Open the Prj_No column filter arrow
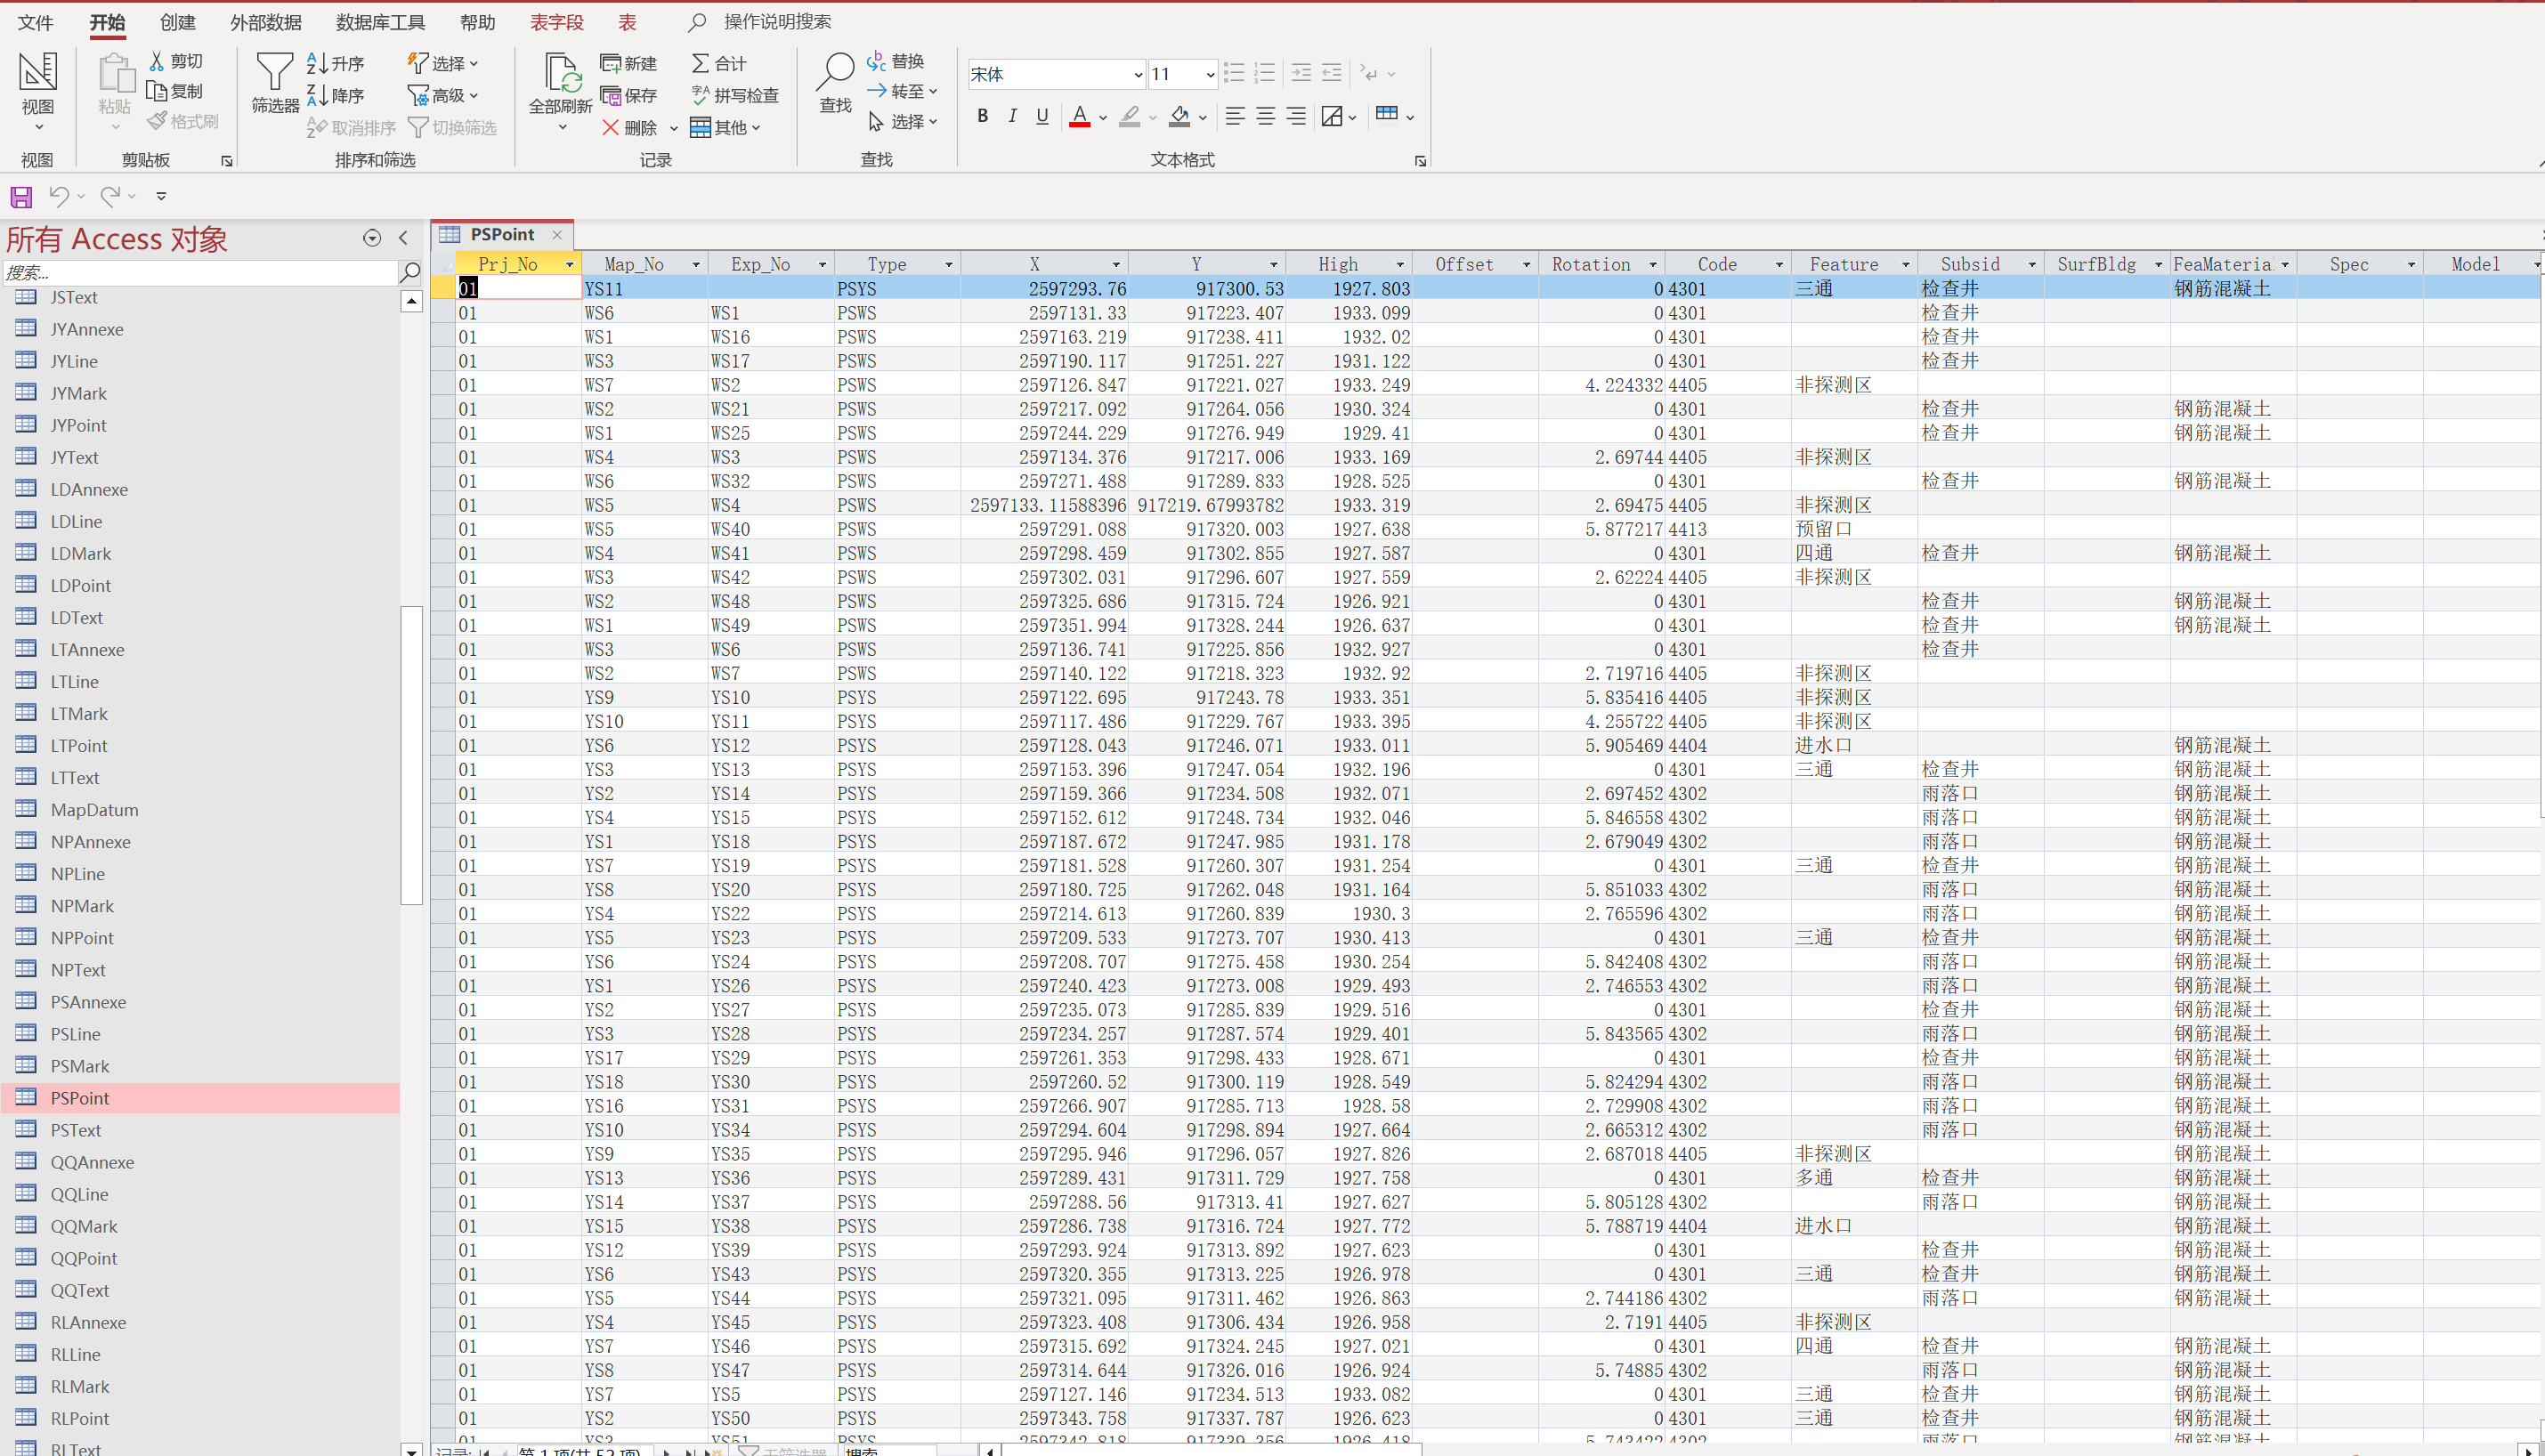2545x1456 pixels. 570,265
